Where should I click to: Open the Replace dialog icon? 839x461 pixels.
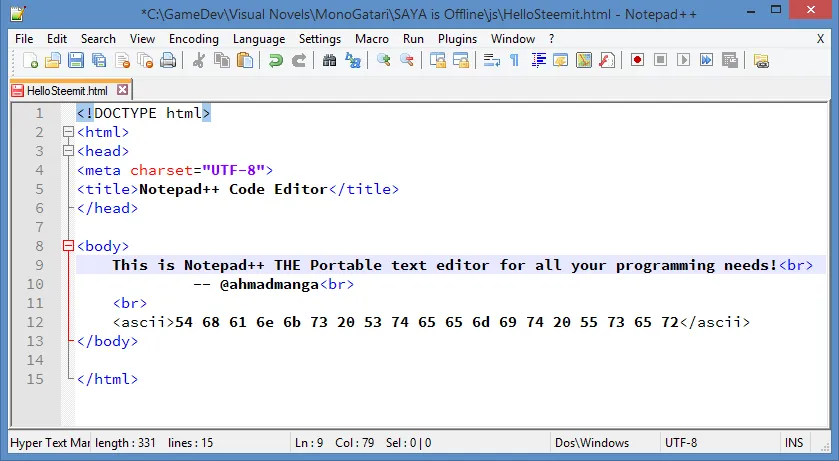[x=353, y=60]
